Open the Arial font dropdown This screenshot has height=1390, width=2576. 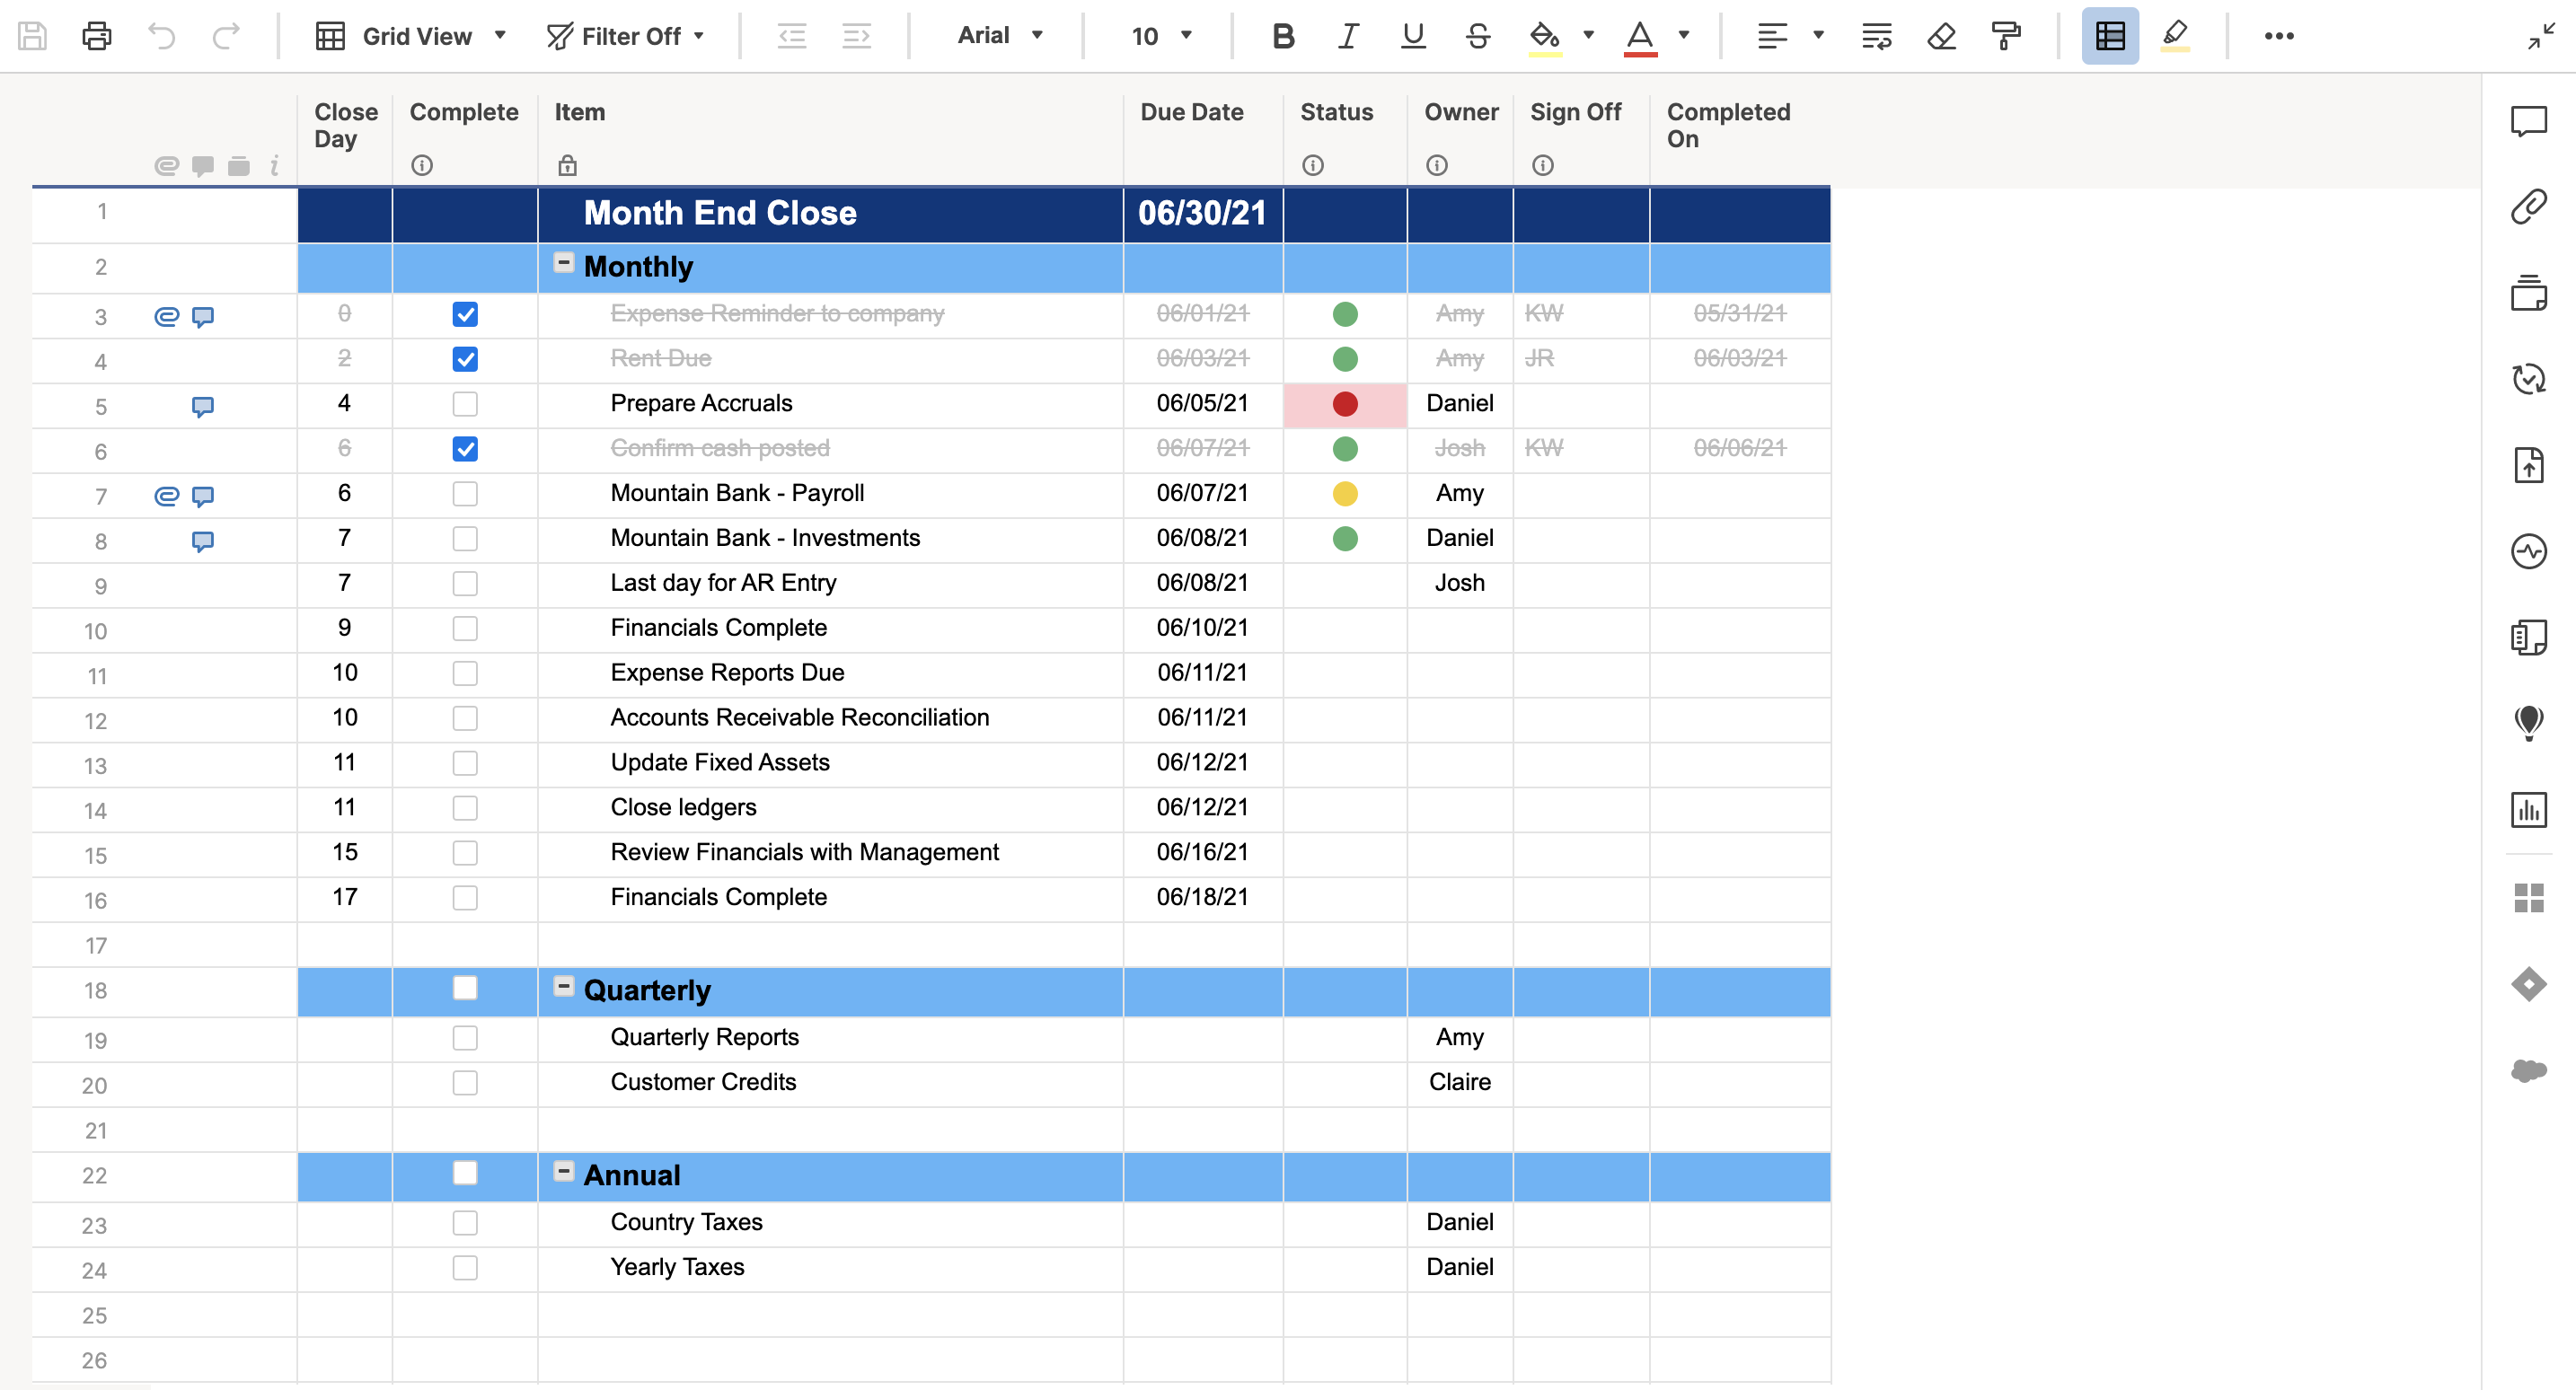1000,36
